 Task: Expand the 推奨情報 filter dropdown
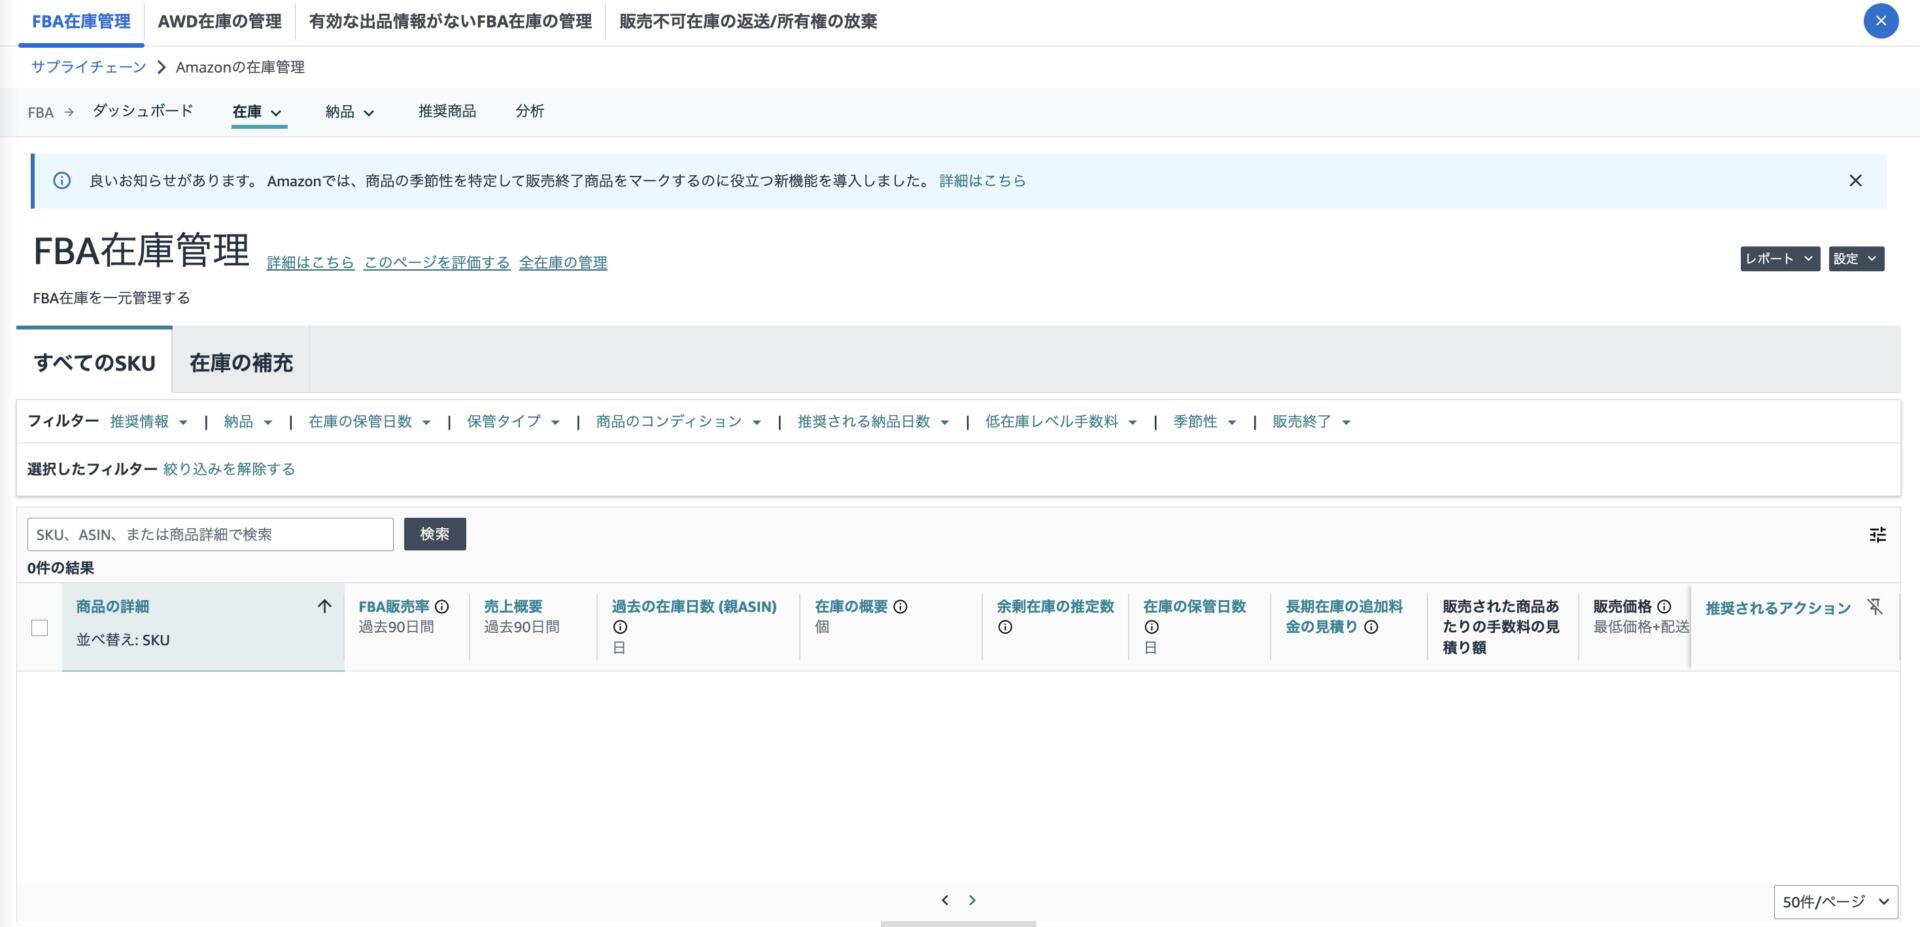tap(148, 422)
